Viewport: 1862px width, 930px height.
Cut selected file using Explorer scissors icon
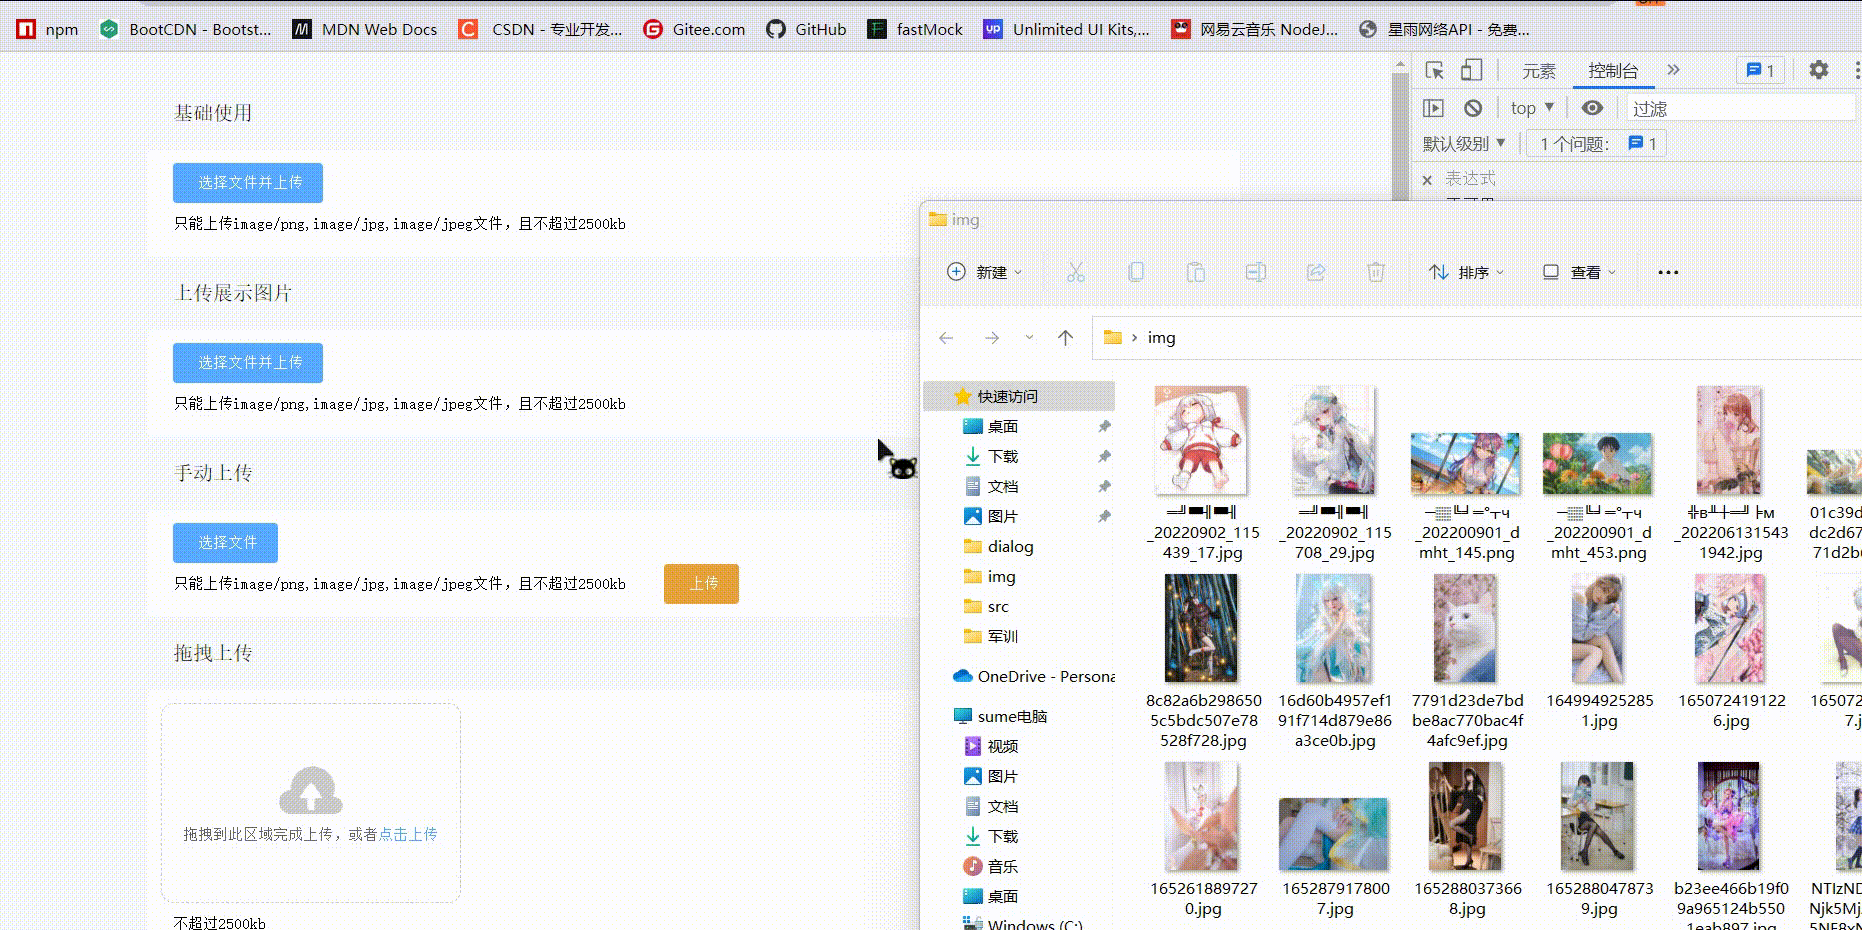pyautogui.click(x=1075, y=271)
